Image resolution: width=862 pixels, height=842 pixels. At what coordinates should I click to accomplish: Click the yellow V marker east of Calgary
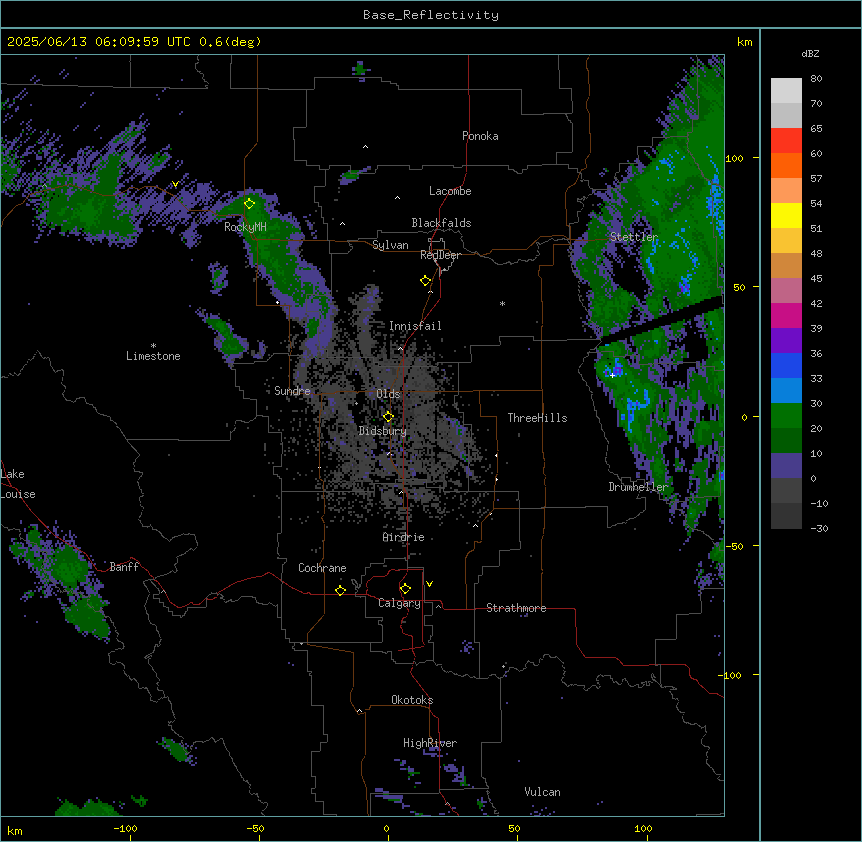click(x=429, y=584)
